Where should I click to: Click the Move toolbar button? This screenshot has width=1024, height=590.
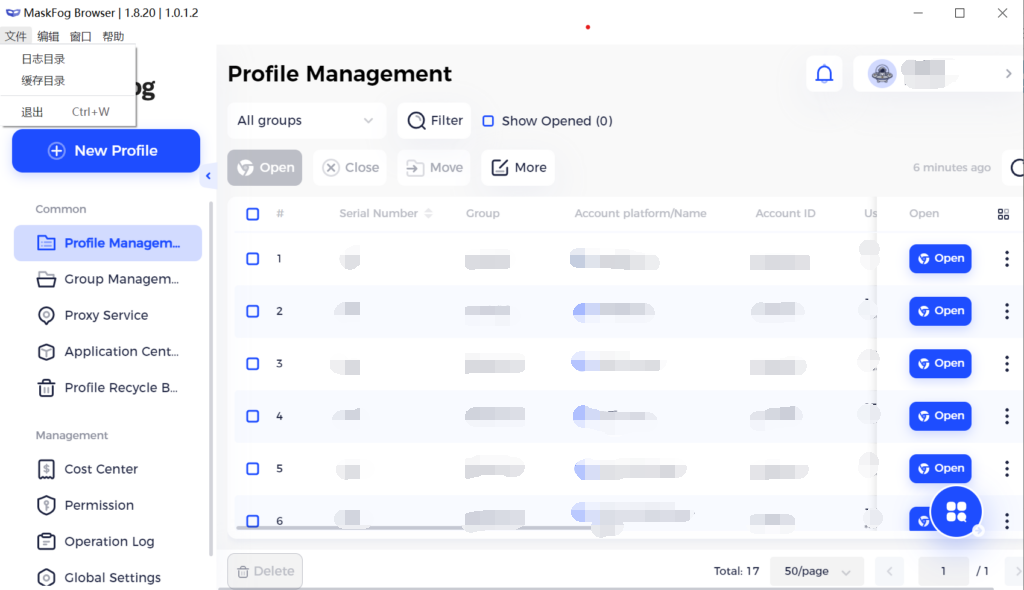click(x=434, y=168)
